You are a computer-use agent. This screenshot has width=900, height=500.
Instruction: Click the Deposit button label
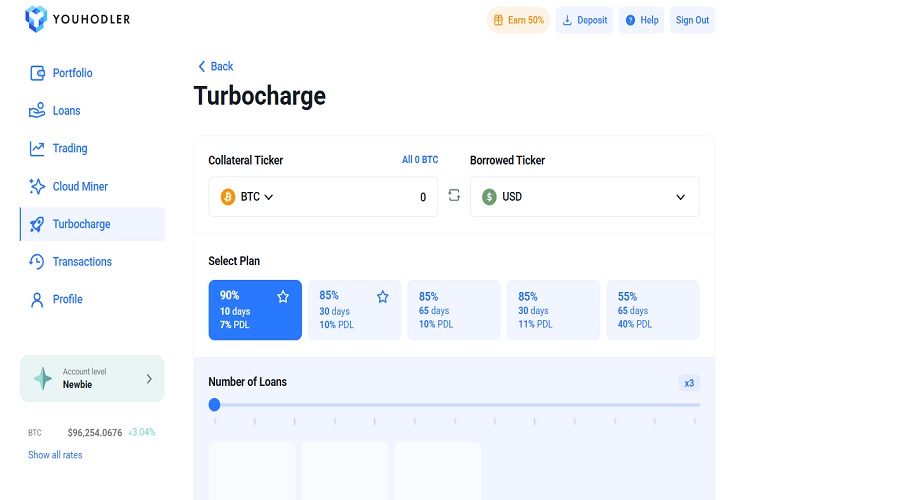point(592,20)
